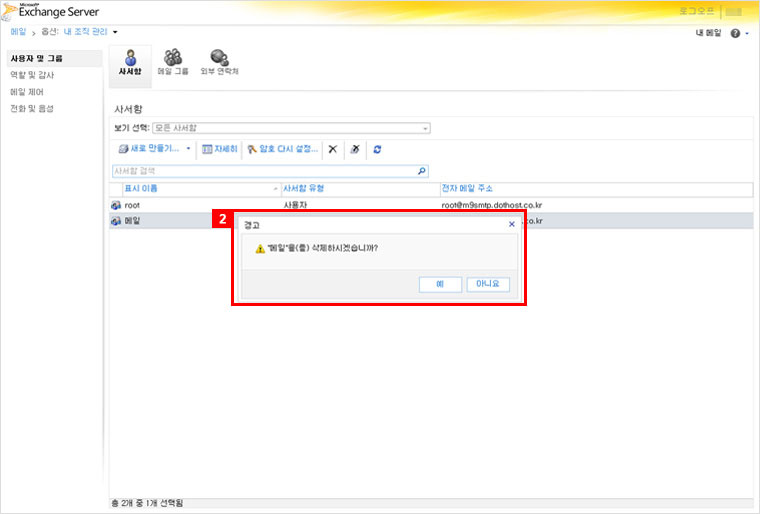Image resolution: width=760 pixels, height=514 pixels.
Task: Click the help question mark icon
Action: point(735,33)
